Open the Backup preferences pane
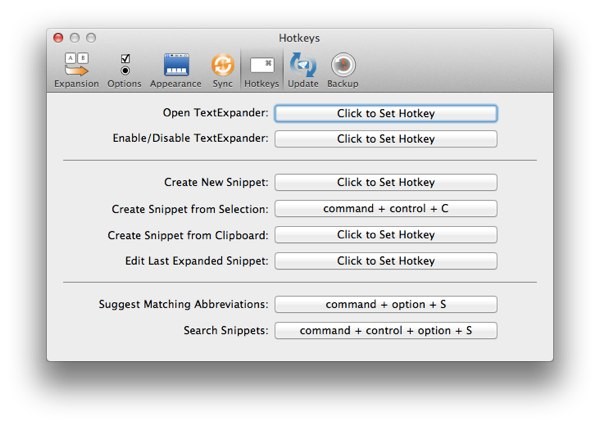The width and height of the screenshot is (600, 426). click(343, 70)
